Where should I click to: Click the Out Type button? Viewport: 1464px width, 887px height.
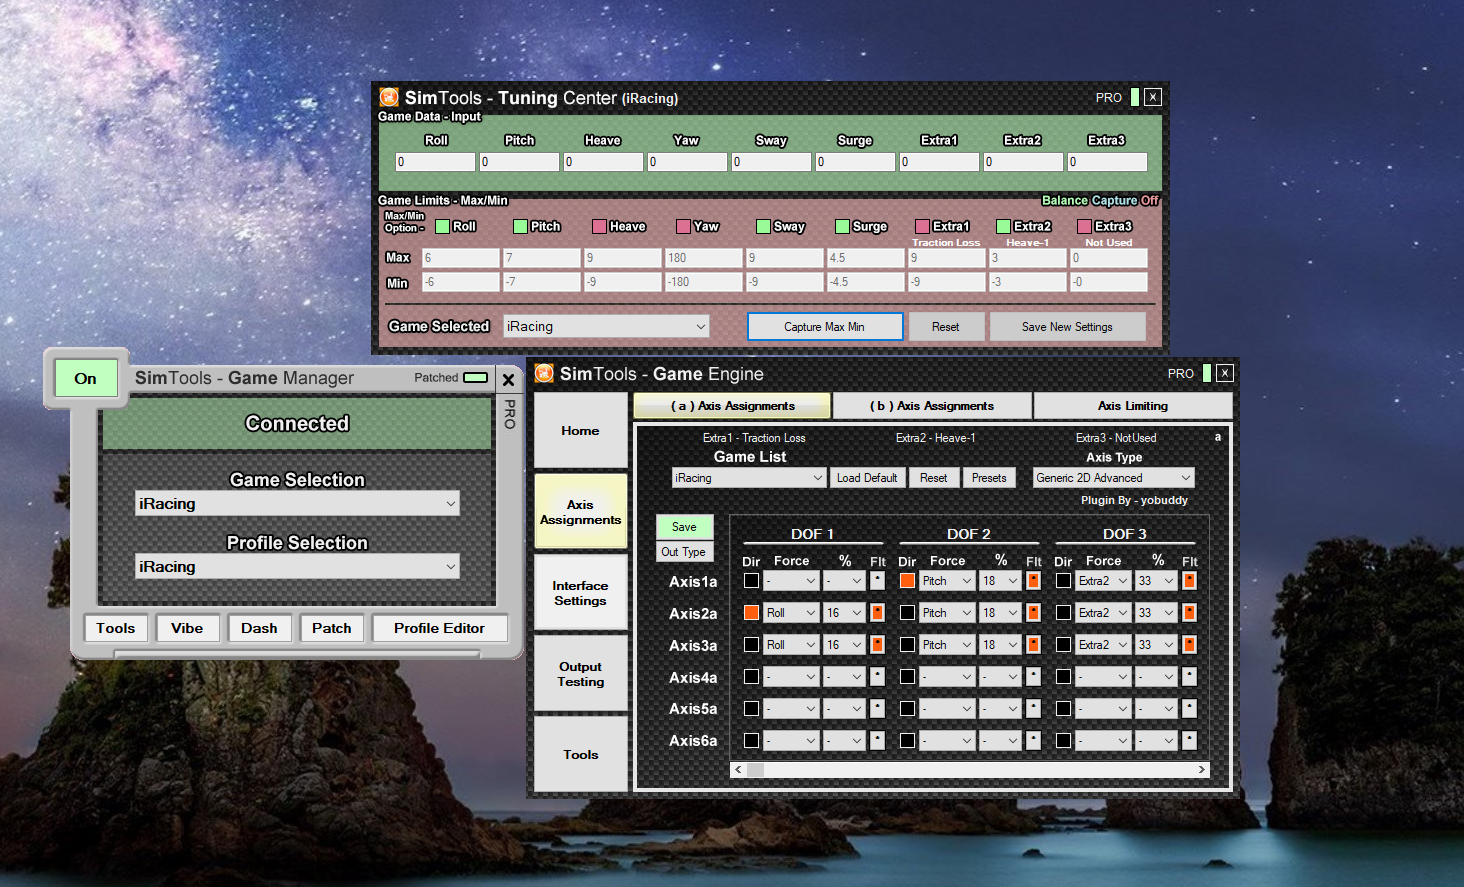(684, 551)
